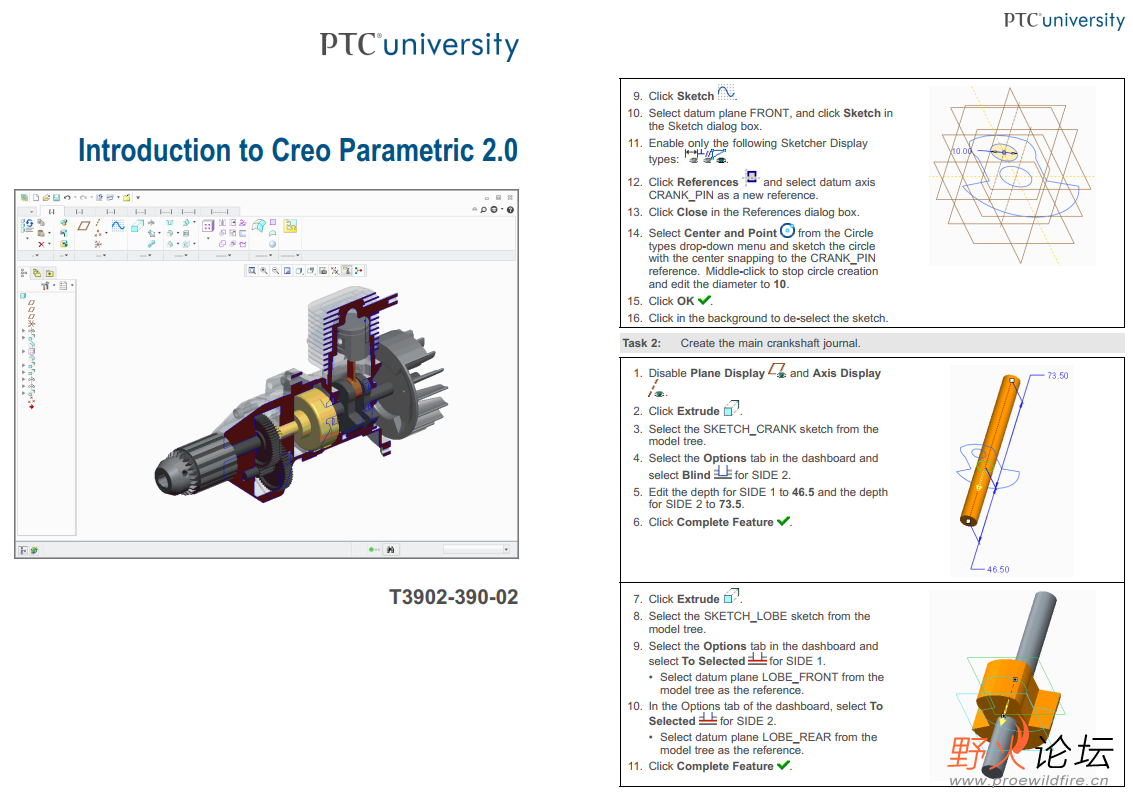Click the globe icon beside Help
Screen dimensions: 1133x797
pyautogui.click(x=494, y=210)
